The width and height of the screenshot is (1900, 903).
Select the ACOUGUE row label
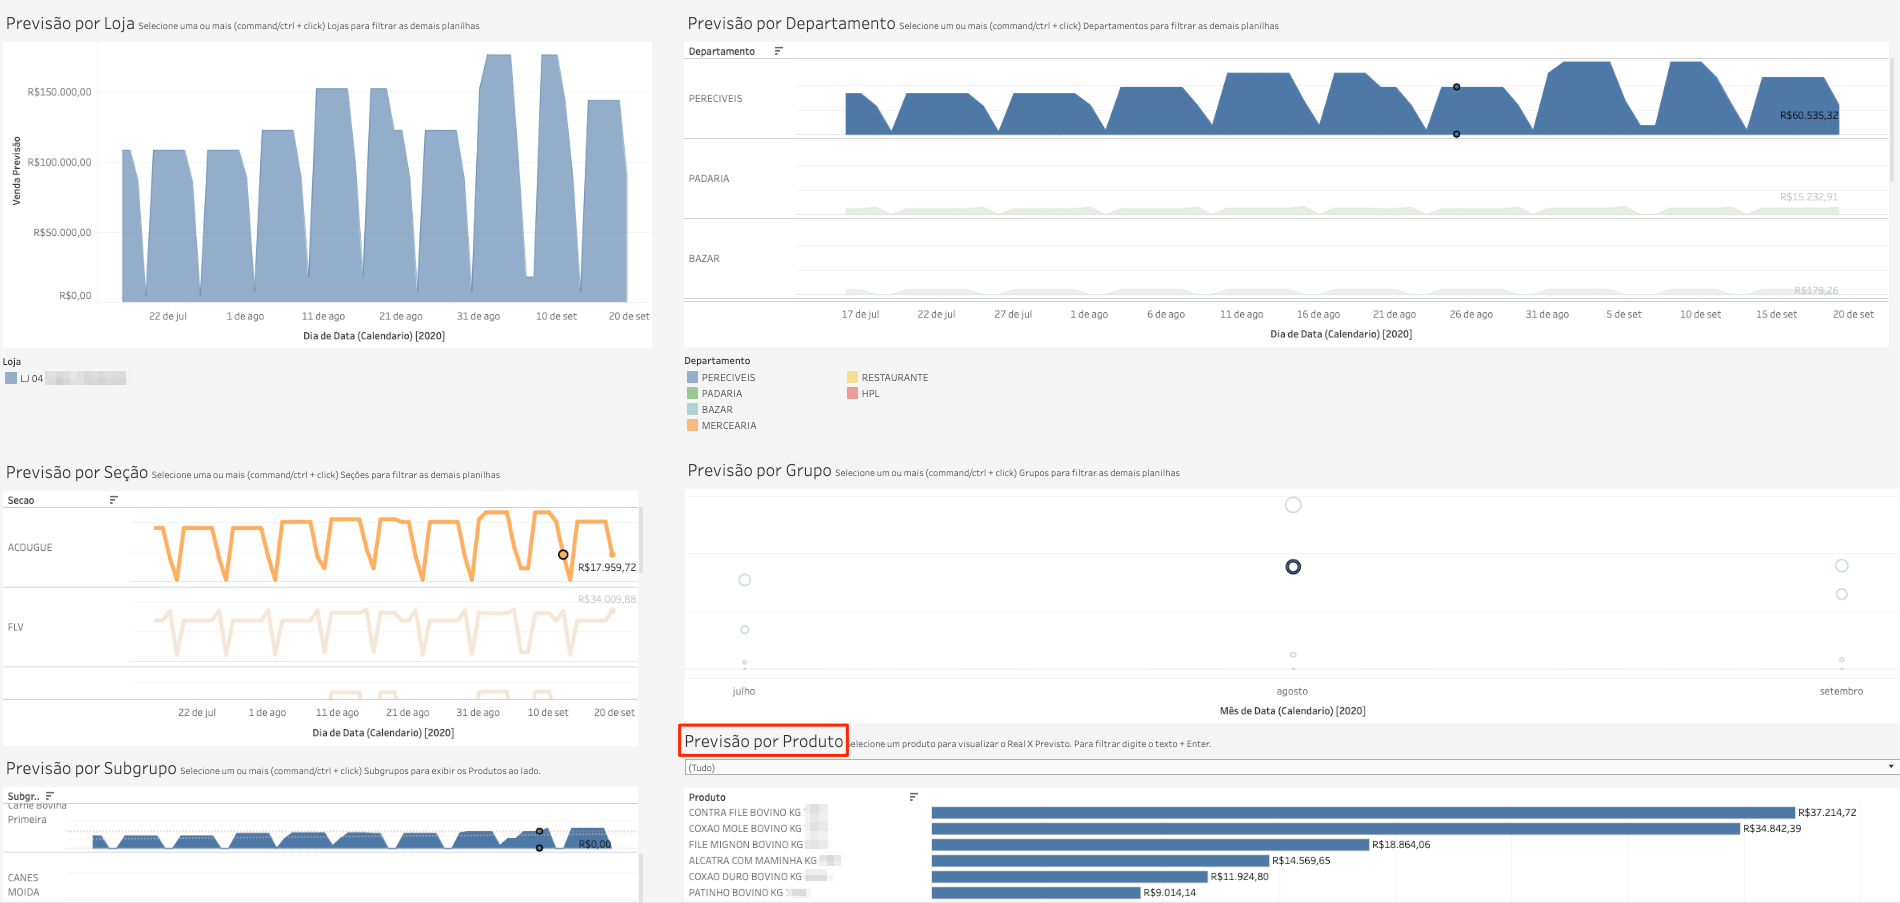[32, 547]
